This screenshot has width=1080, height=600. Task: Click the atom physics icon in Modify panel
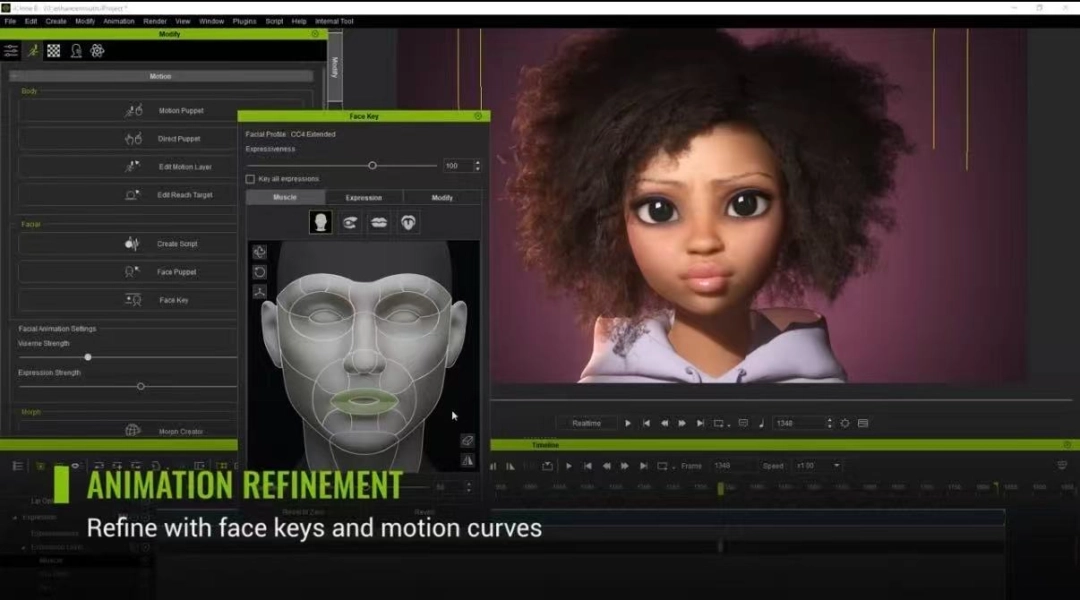[97, 51]
